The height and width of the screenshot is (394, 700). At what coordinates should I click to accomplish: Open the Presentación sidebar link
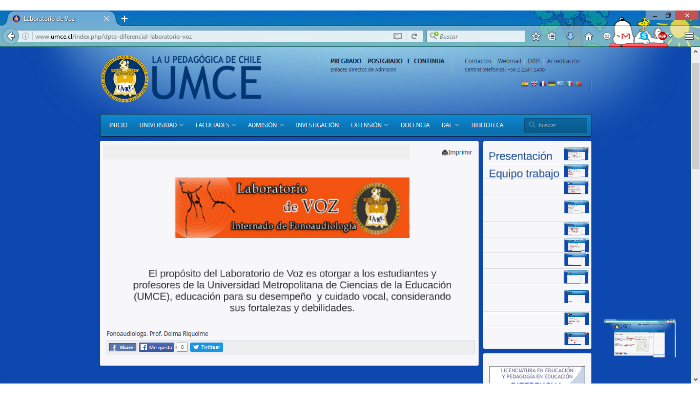coord(520,156)
